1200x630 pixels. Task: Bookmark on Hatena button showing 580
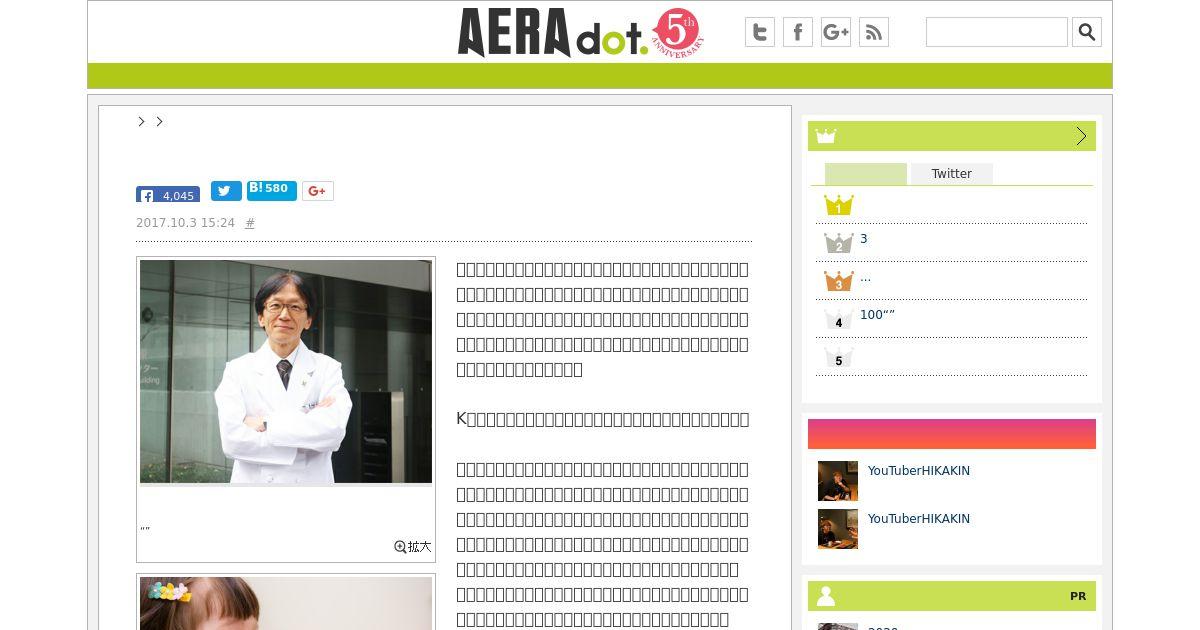pos(272,190)
